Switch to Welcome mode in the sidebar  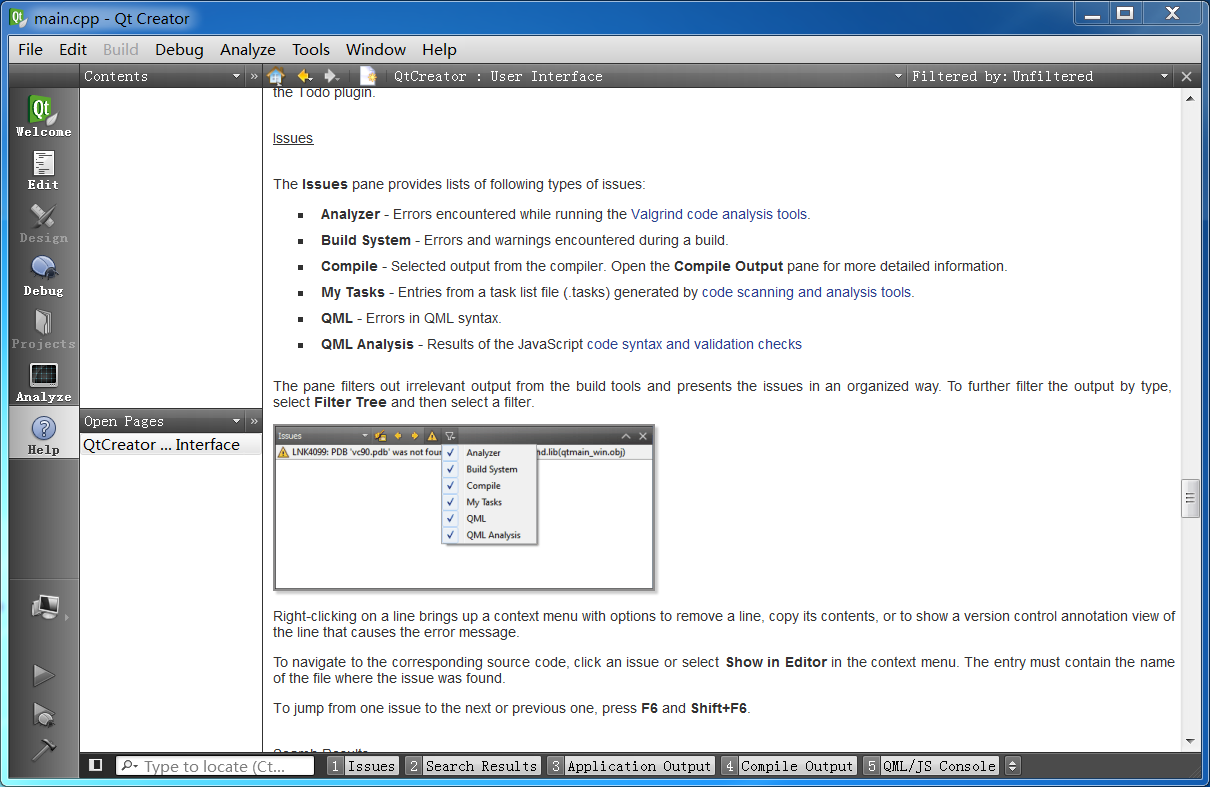[x=43, y=116]
